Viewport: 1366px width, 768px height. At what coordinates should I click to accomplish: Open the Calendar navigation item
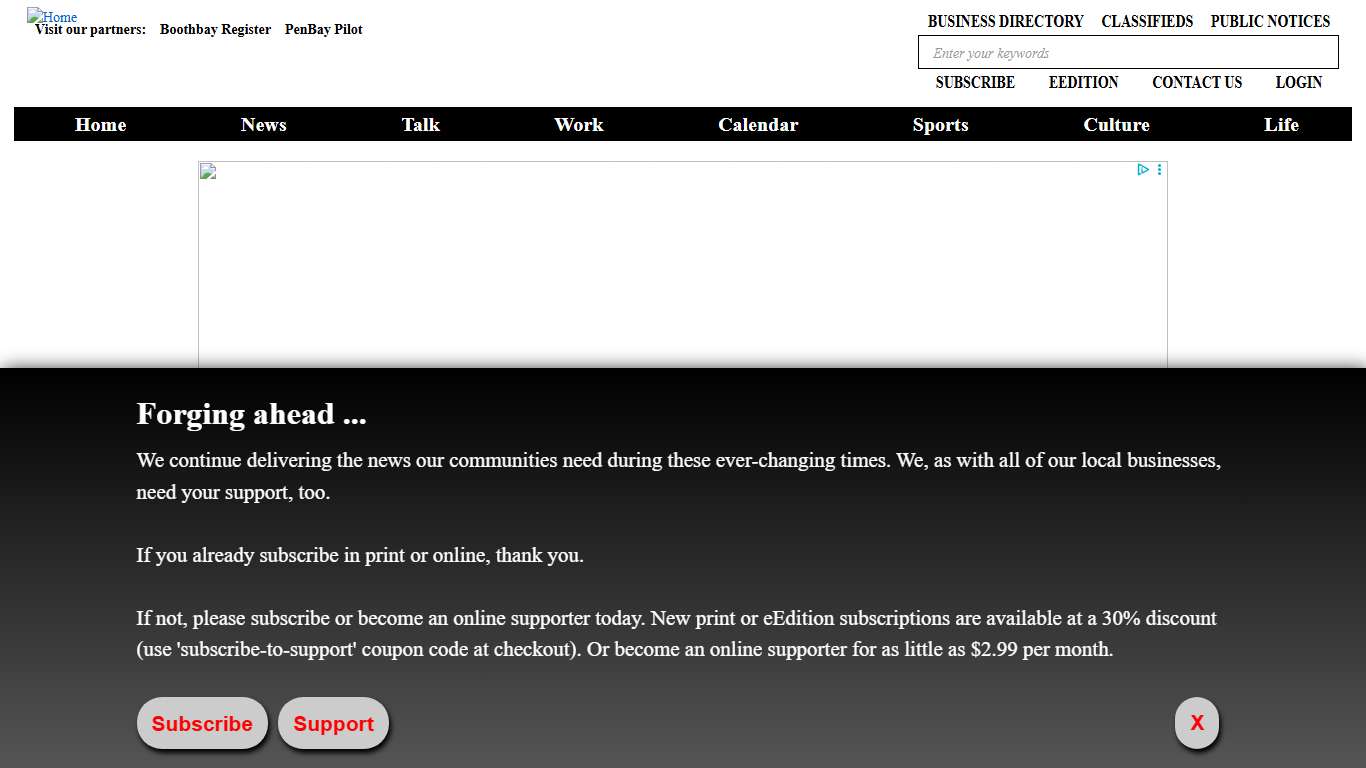point(758,125)
